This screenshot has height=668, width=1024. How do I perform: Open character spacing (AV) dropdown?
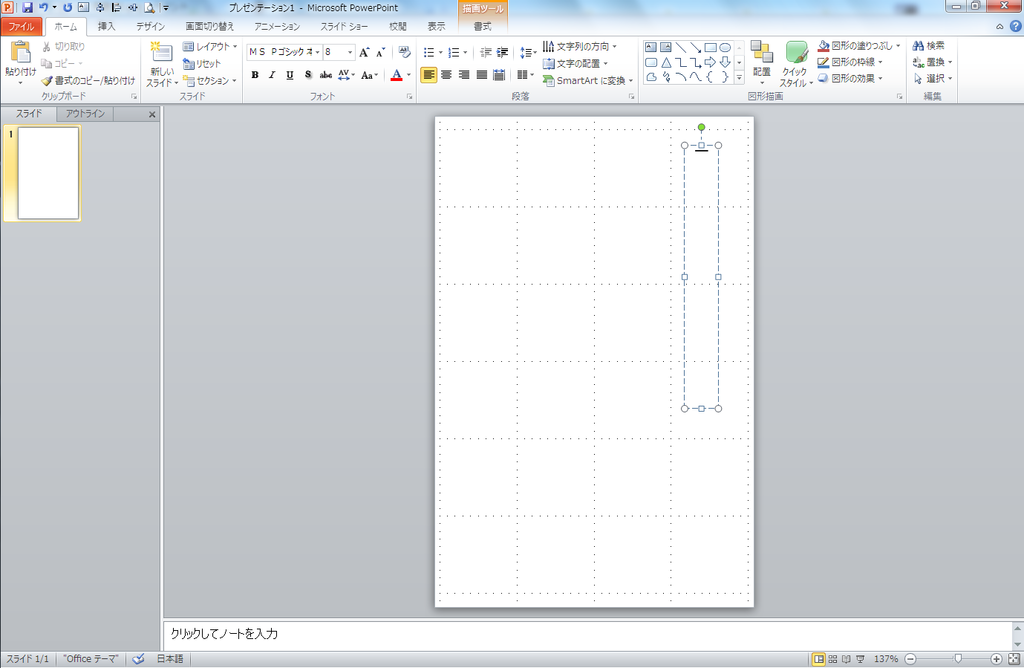[x=347, y=75]
